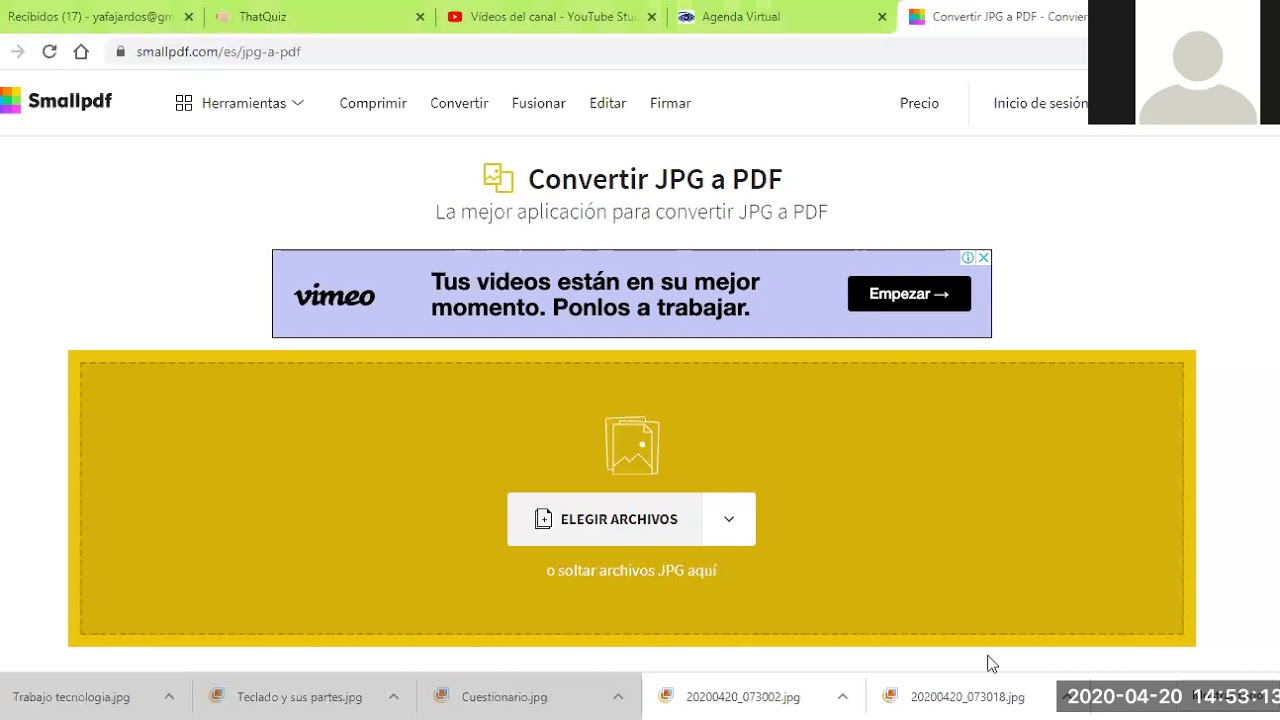Click the JPG to PDF title icon

[498, 178]
